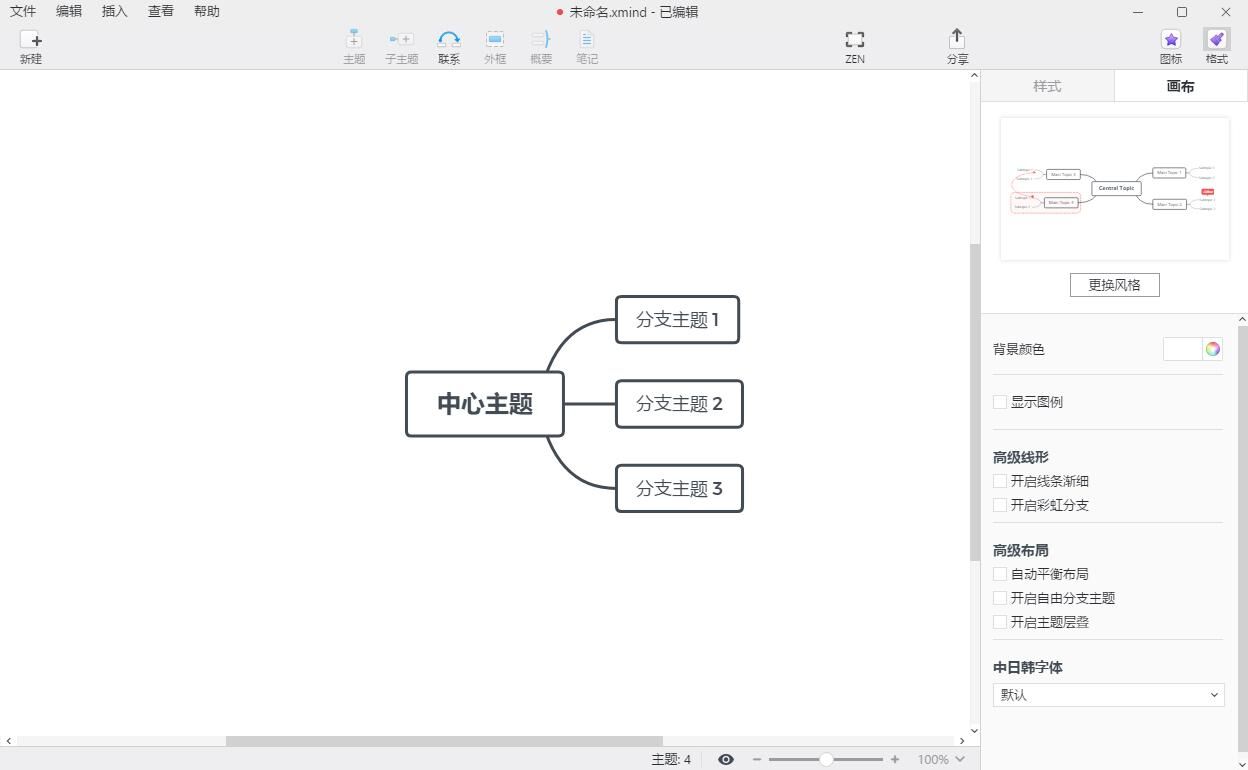Click the 新建 (New) icon
Screen dimensions: 1248x770
(x=31, y=40)
